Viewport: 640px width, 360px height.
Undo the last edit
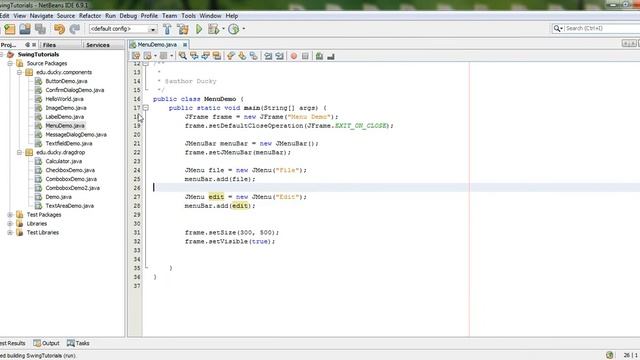coord(60,29)
